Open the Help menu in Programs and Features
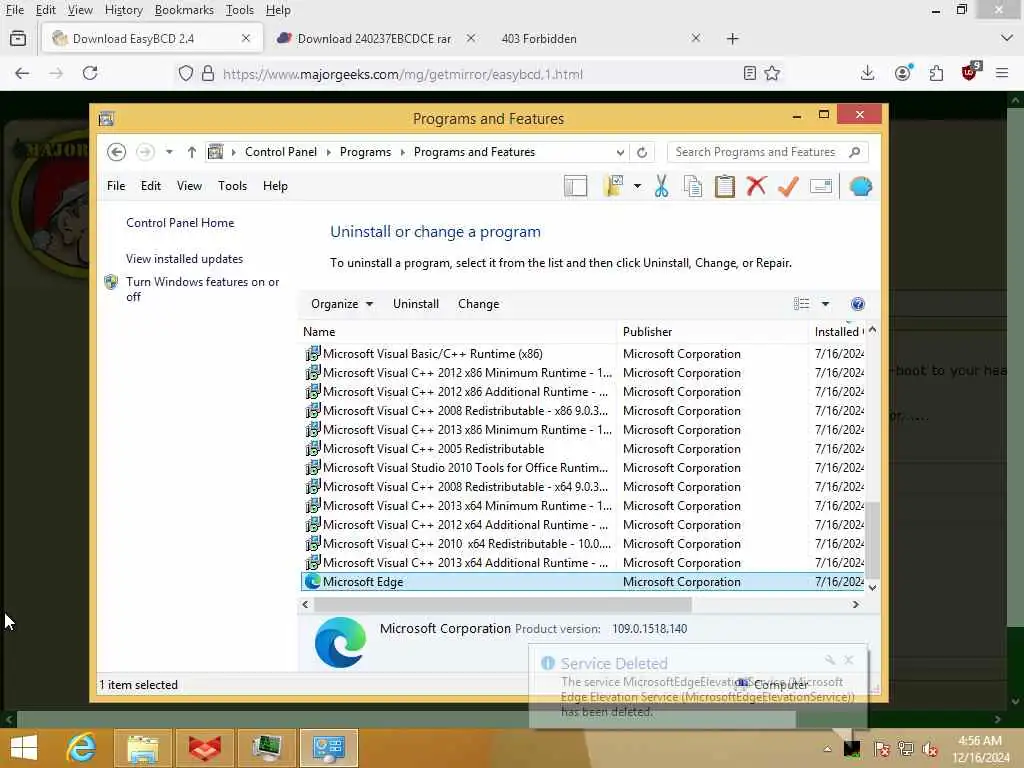The image size is (1024, 768). (x=276, y=186)
